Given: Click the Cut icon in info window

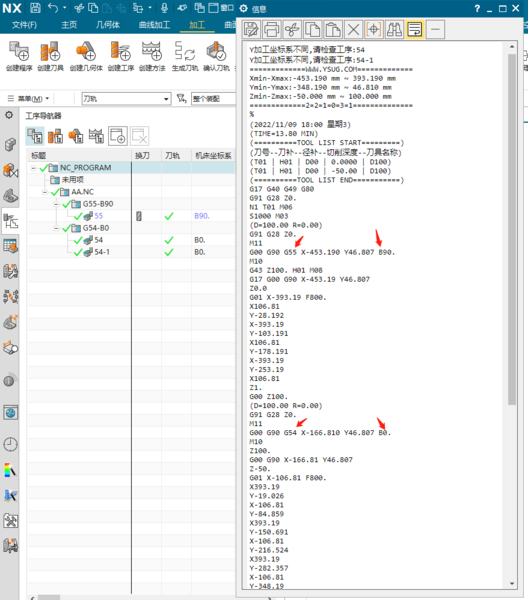Looking at the screenshot, I should [x=292, y=29].
